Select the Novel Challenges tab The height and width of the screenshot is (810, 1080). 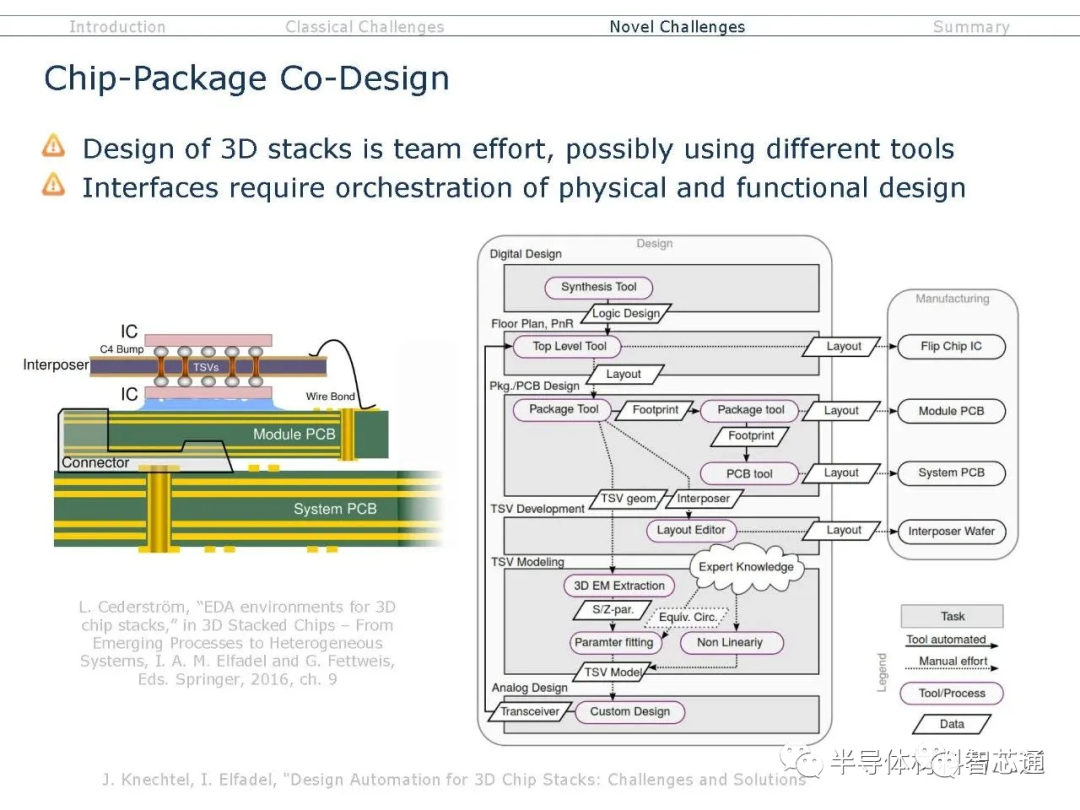(x=677, y=27)
